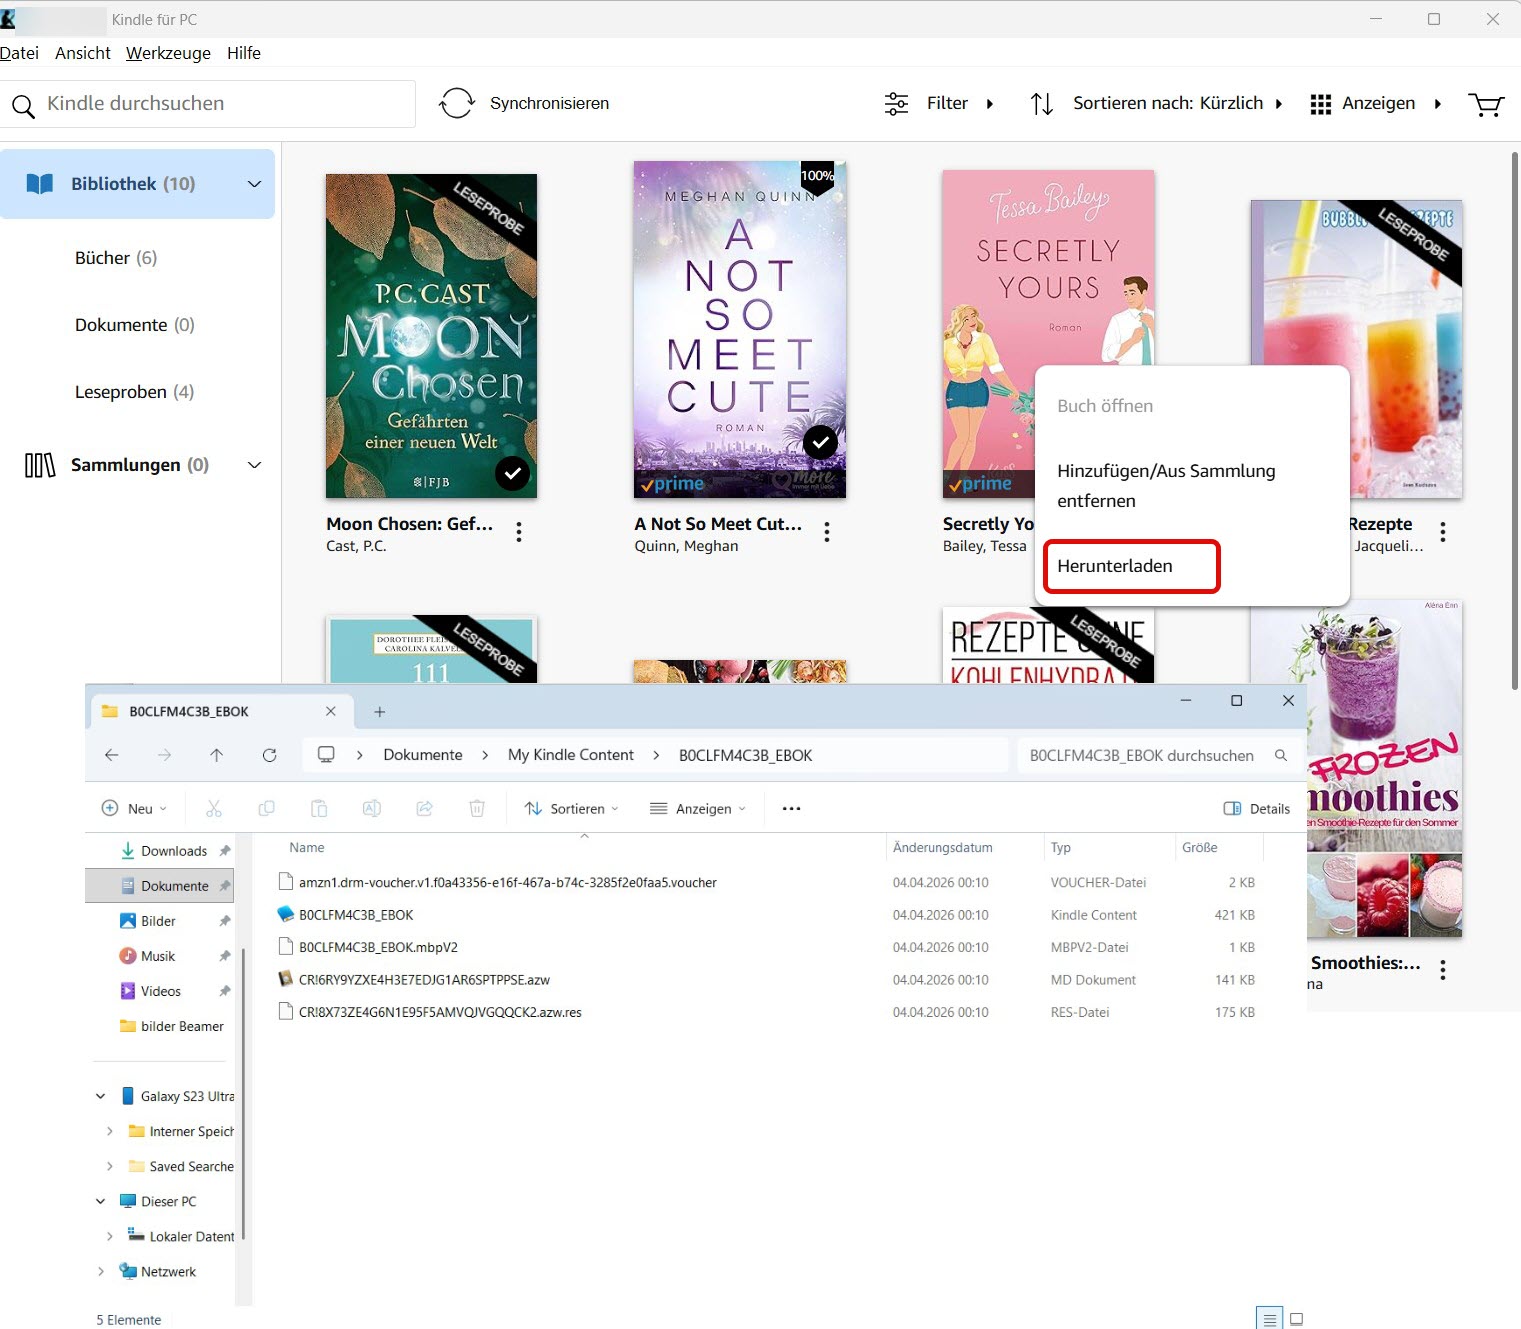Open the Werkzeuge menu
Screen dimensions: 1521x1329
(x=168, y=53)
